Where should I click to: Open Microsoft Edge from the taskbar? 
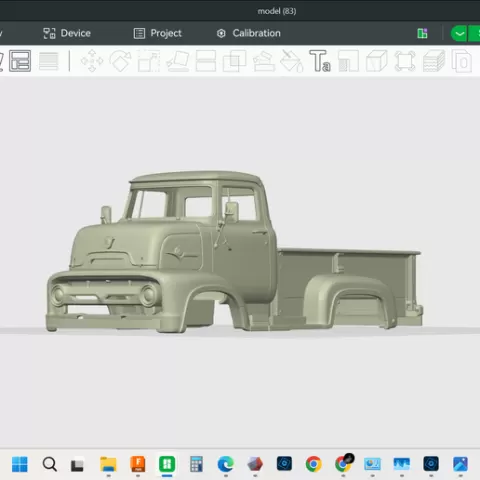pyautogui.click(x=226, y=464)
